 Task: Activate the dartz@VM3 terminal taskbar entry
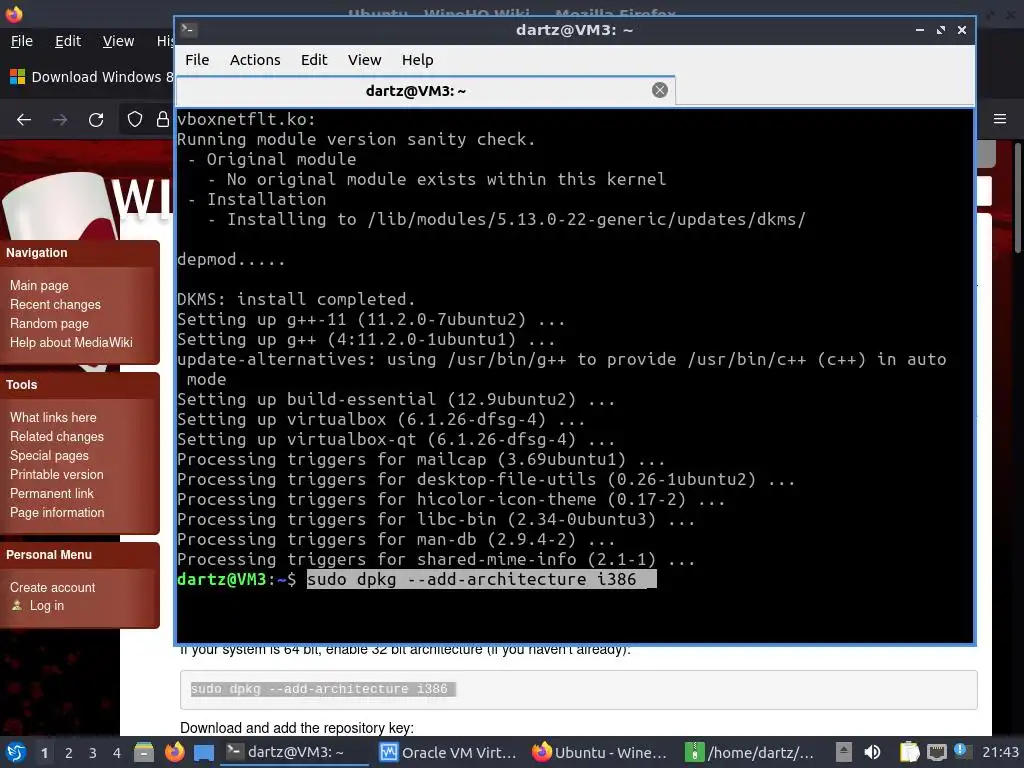pyautogui.click(x=295, y=752)
